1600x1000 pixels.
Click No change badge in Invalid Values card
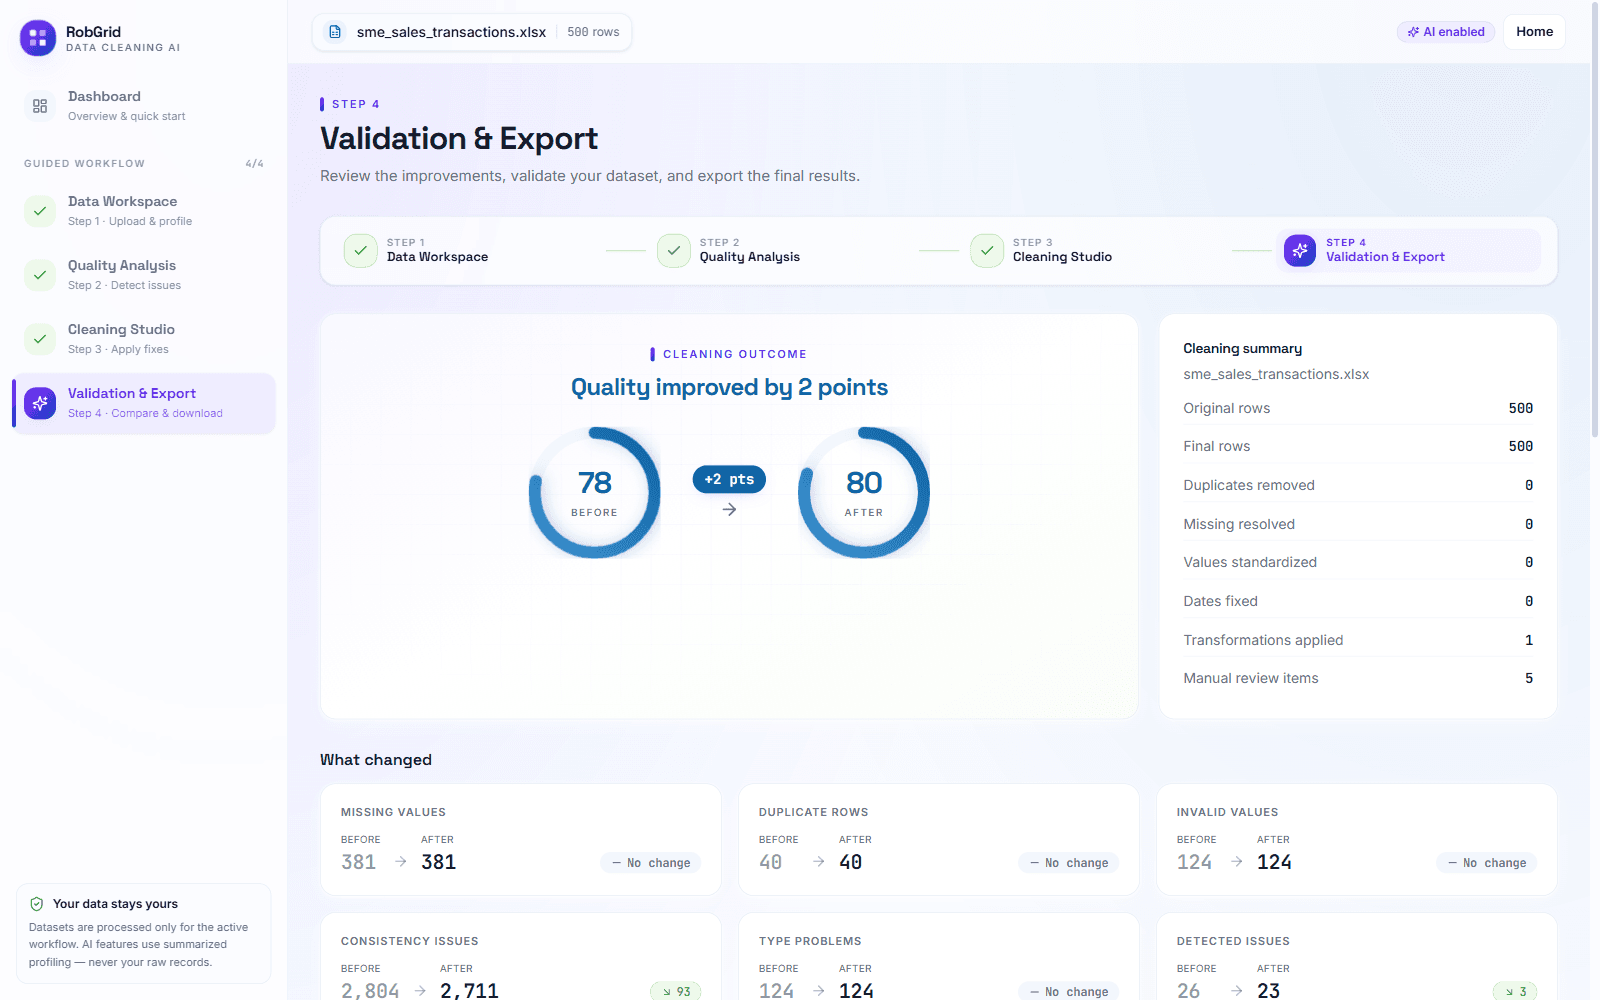pos(1487,863)
